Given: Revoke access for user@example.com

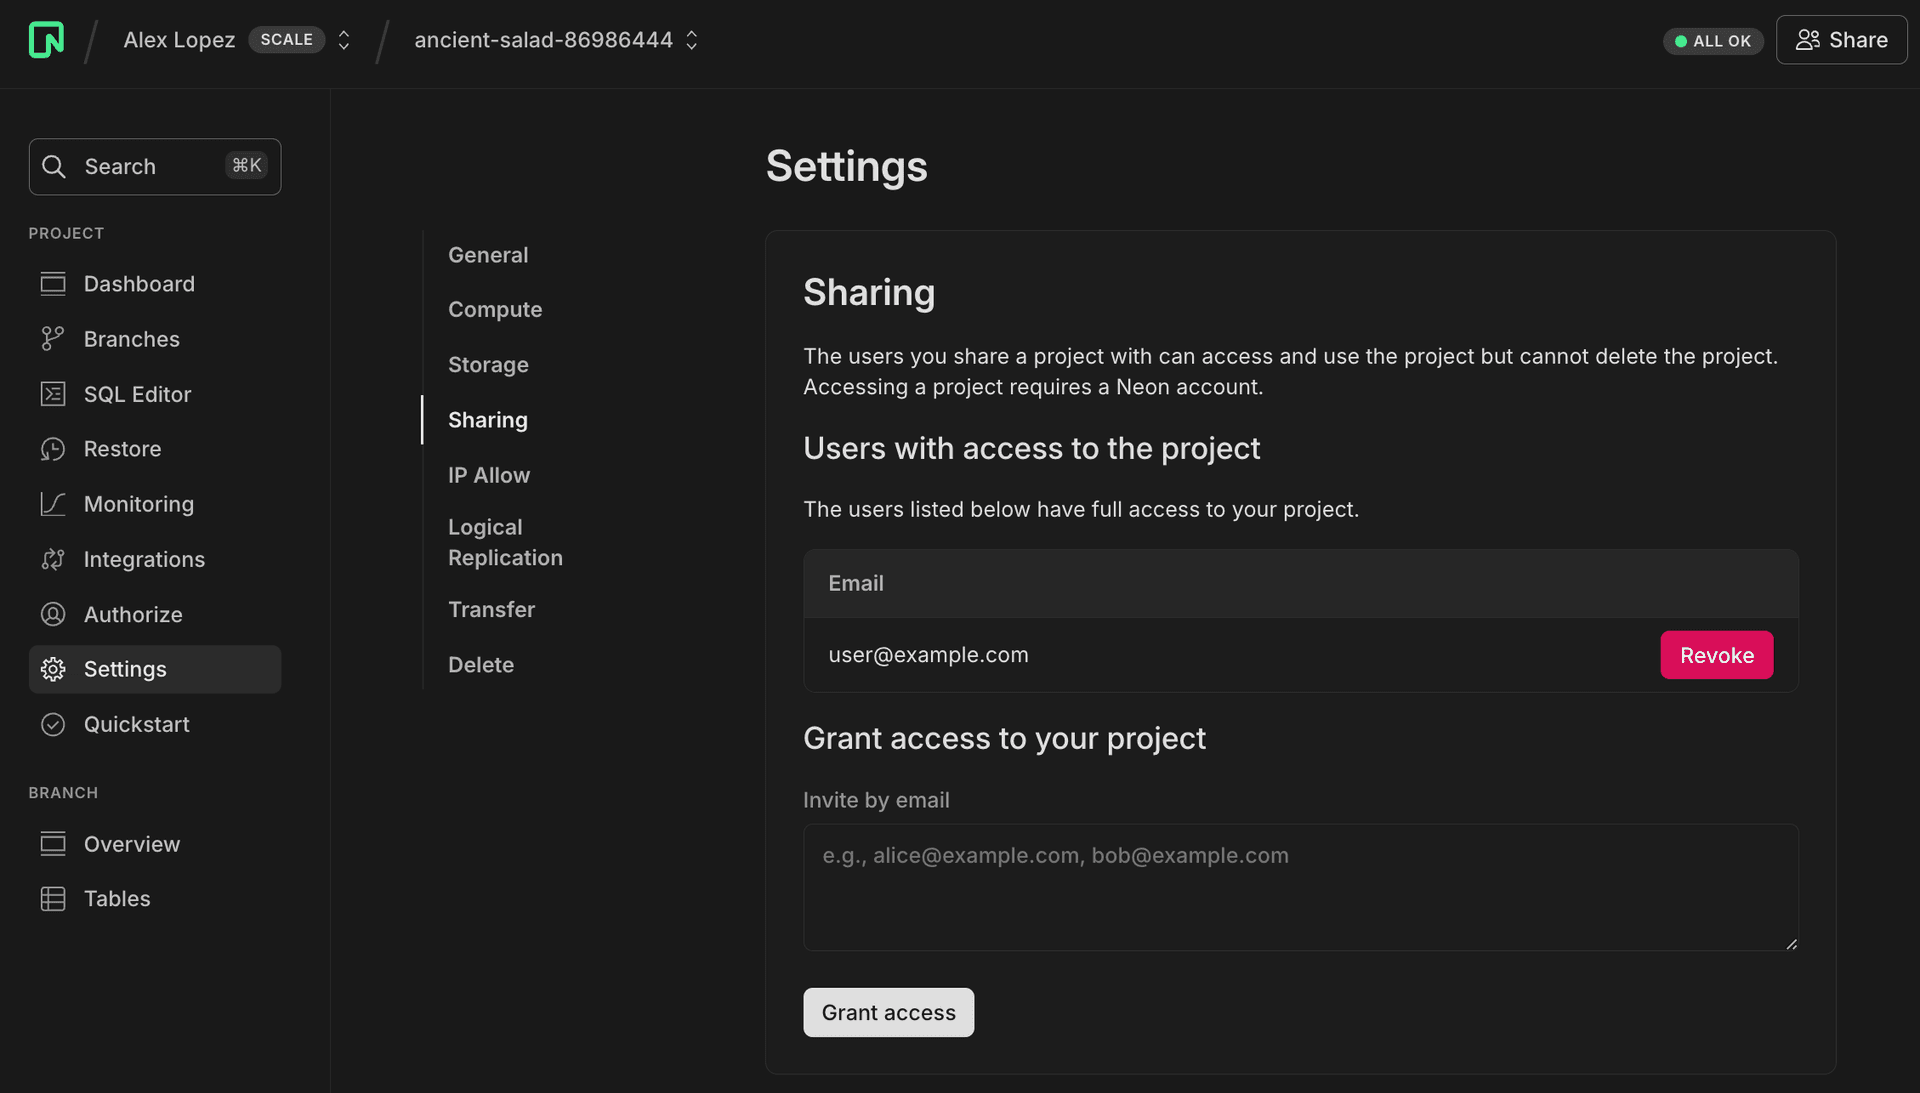Looking at the screenshot, I should click(1716, 655).
